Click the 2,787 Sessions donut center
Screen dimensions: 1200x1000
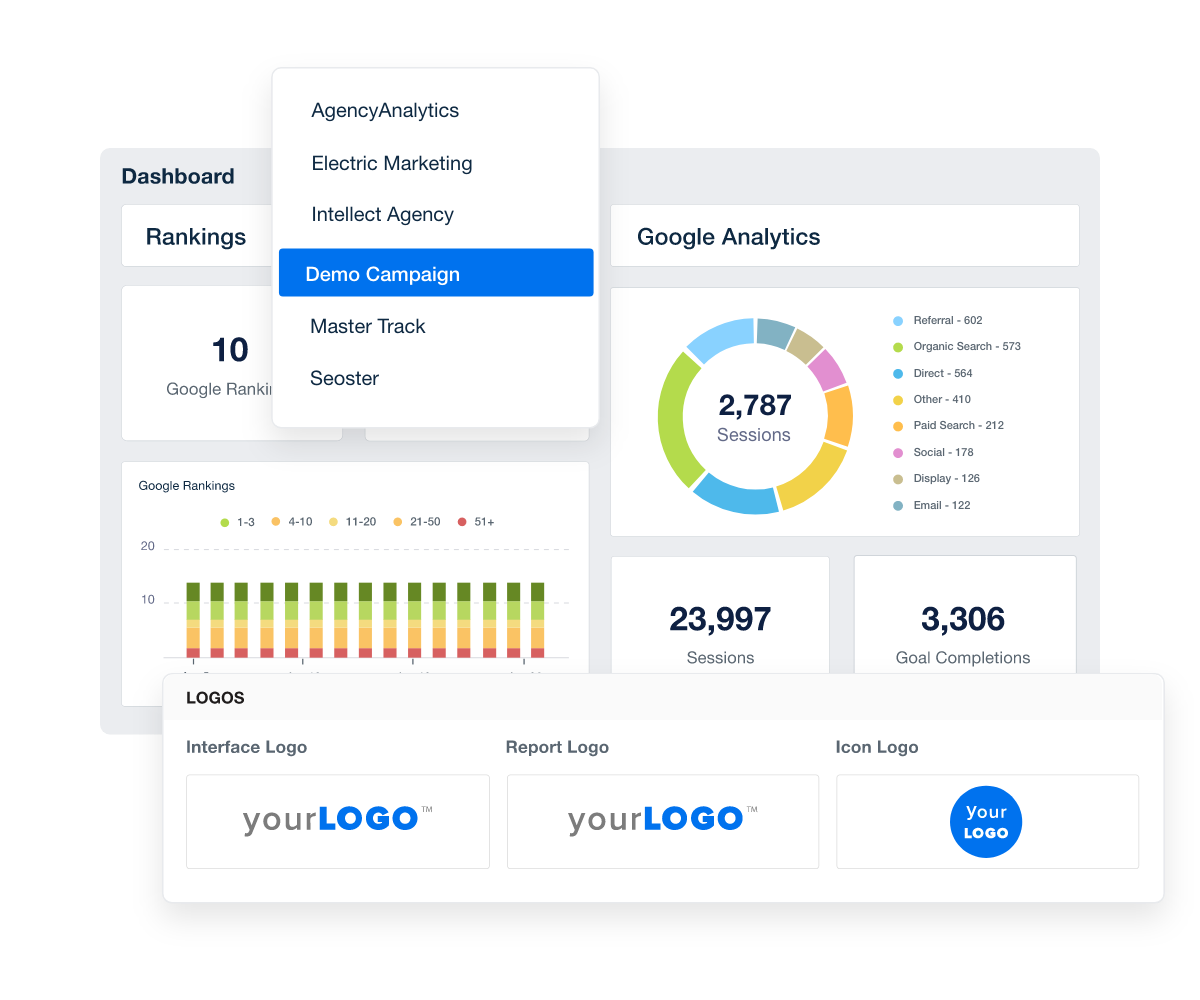(755, 416)
